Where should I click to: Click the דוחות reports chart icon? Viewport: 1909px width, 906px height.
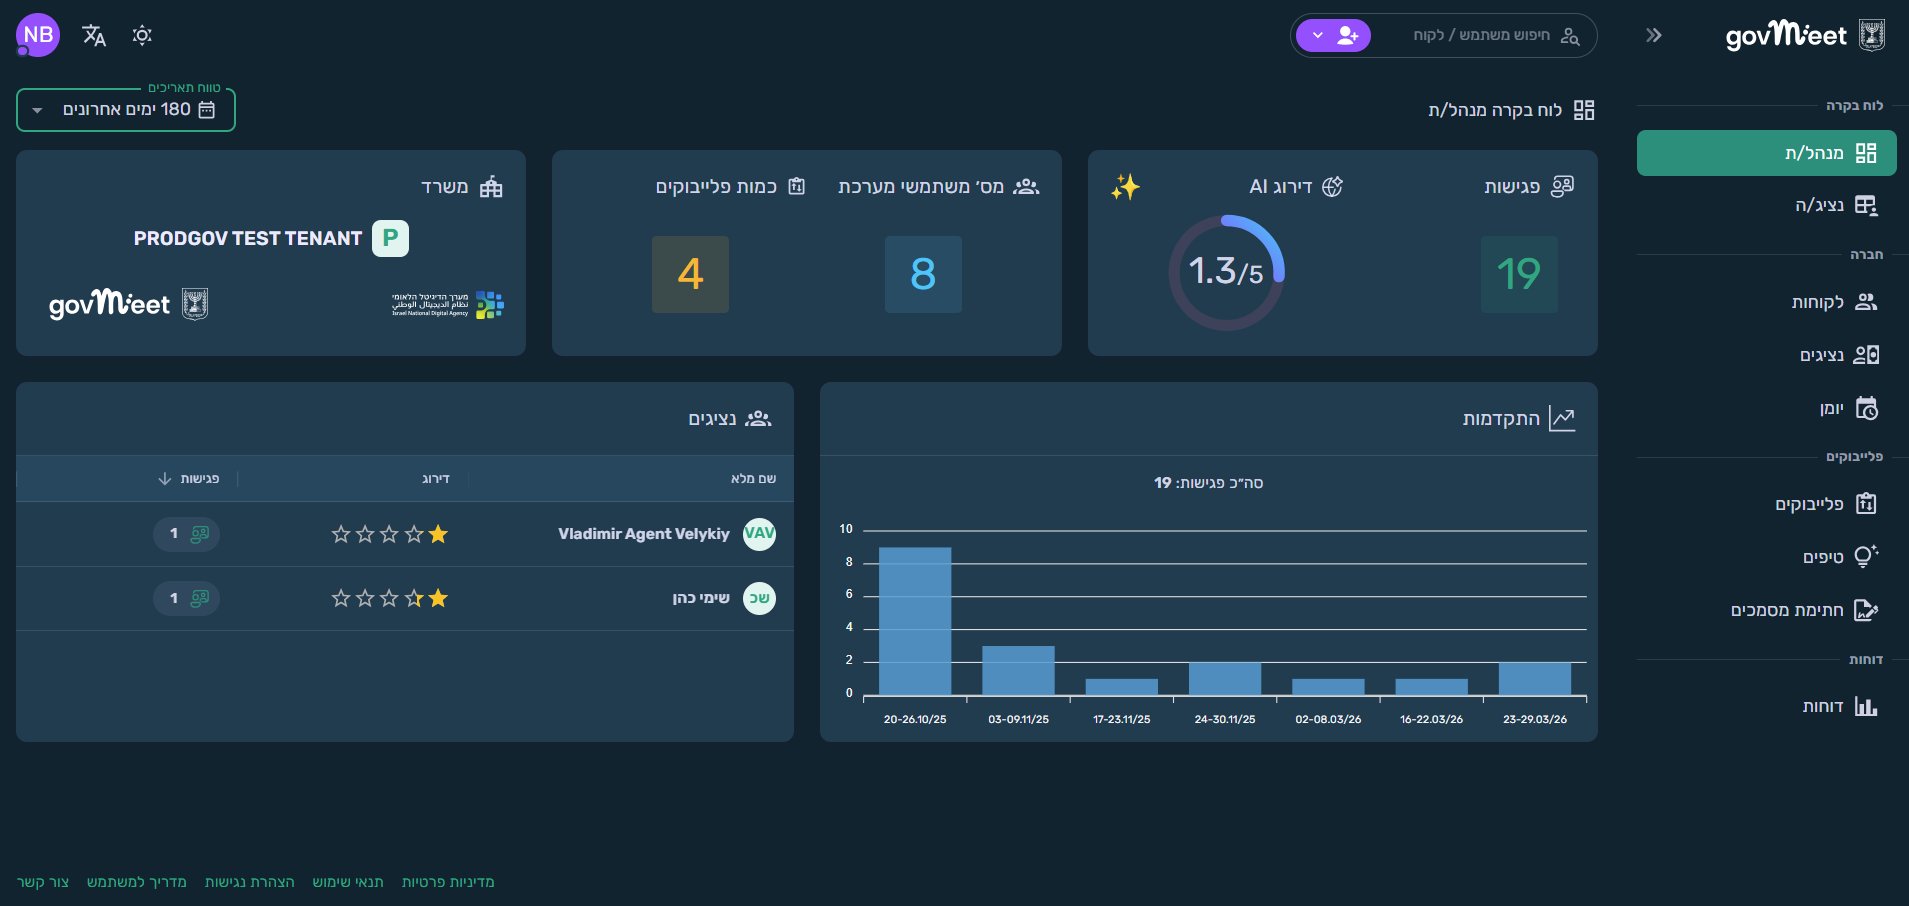click(x=1866, y=707)
